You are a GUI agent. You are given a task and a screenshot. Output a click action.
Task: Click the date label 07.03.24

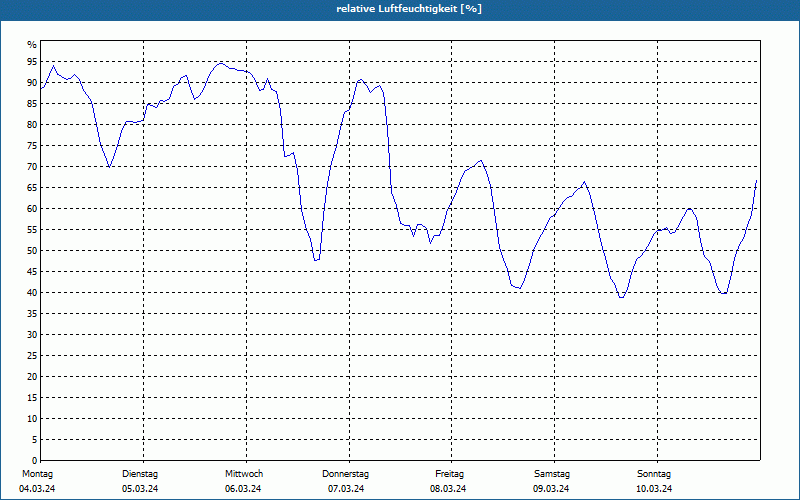pyautogui.click(x=346, y=489)
